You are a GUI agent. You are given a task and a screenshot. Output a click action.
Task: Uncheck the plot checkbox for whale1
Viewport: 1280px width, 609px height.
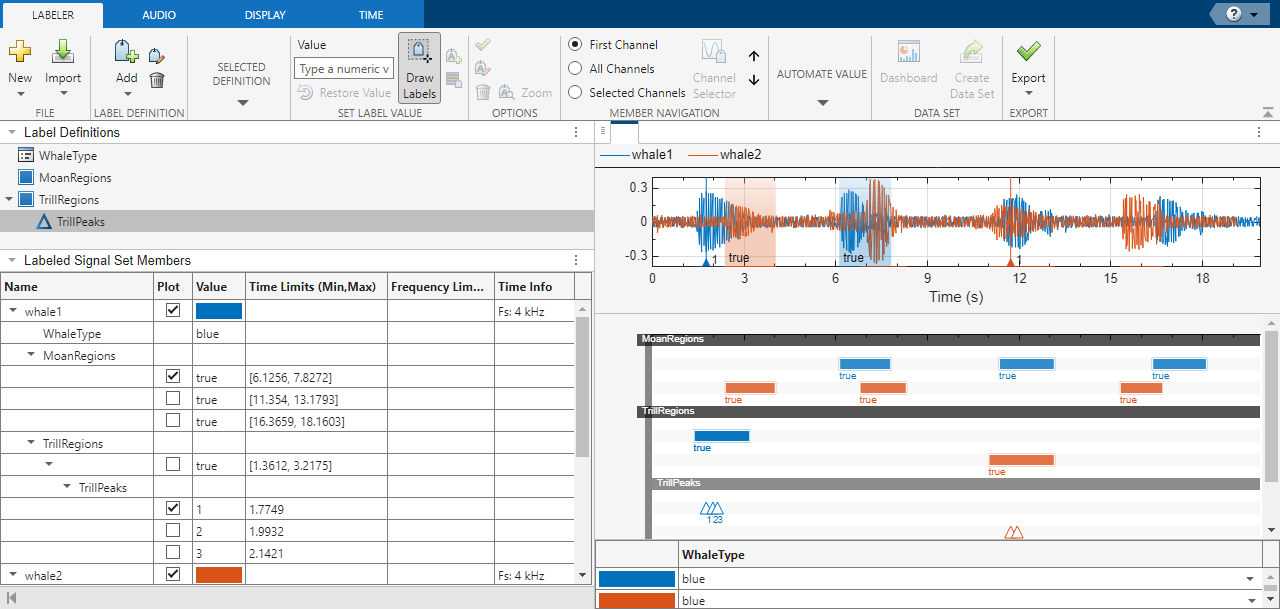(x=173, y=311)
